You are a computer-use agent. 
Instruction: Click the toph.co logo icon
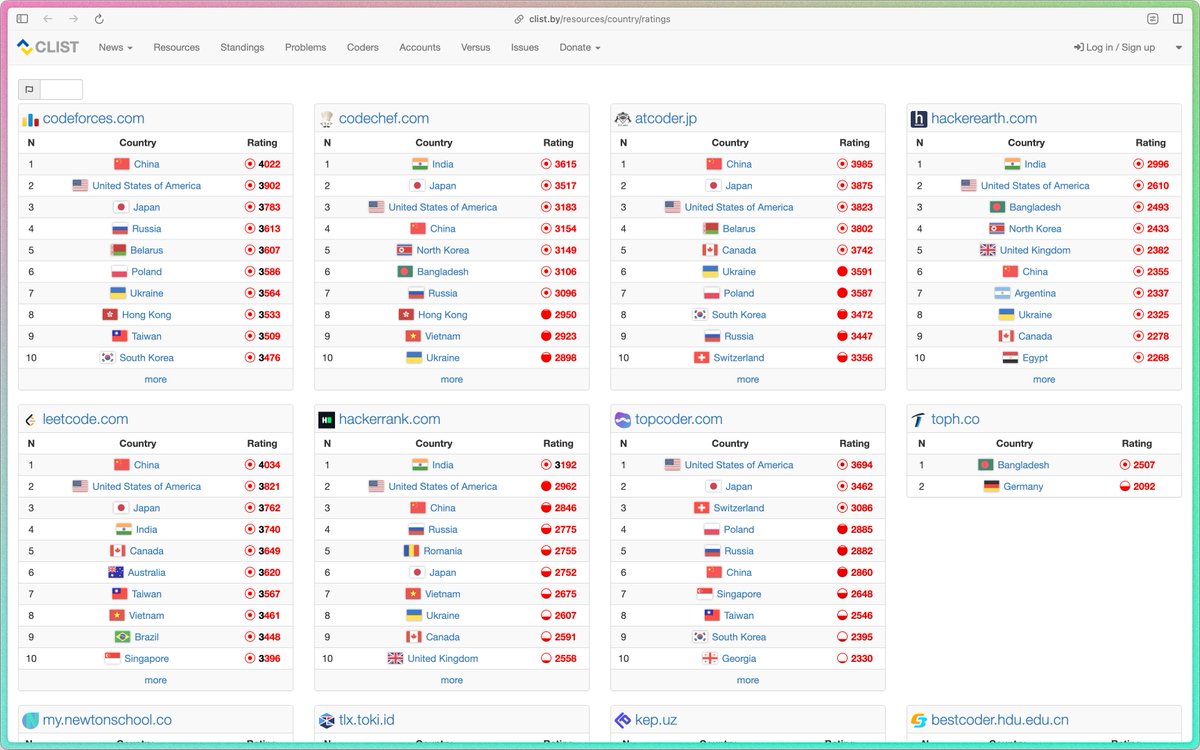(918, 420)
